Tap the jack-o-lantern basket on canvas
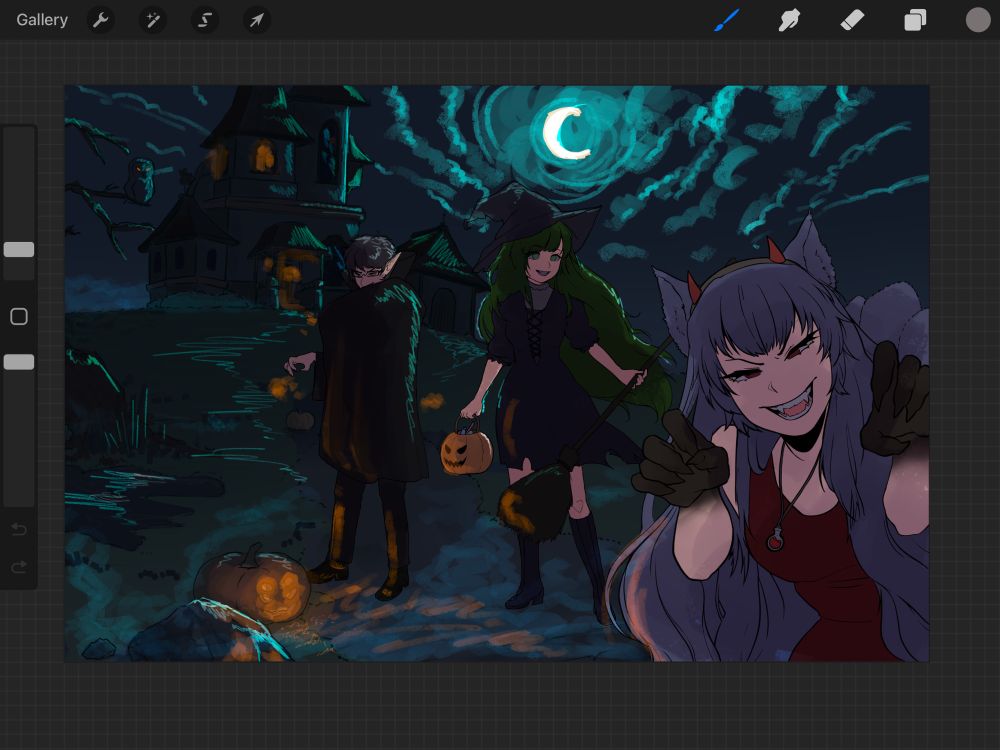1000x750 pixels. (x=466, y=448)
